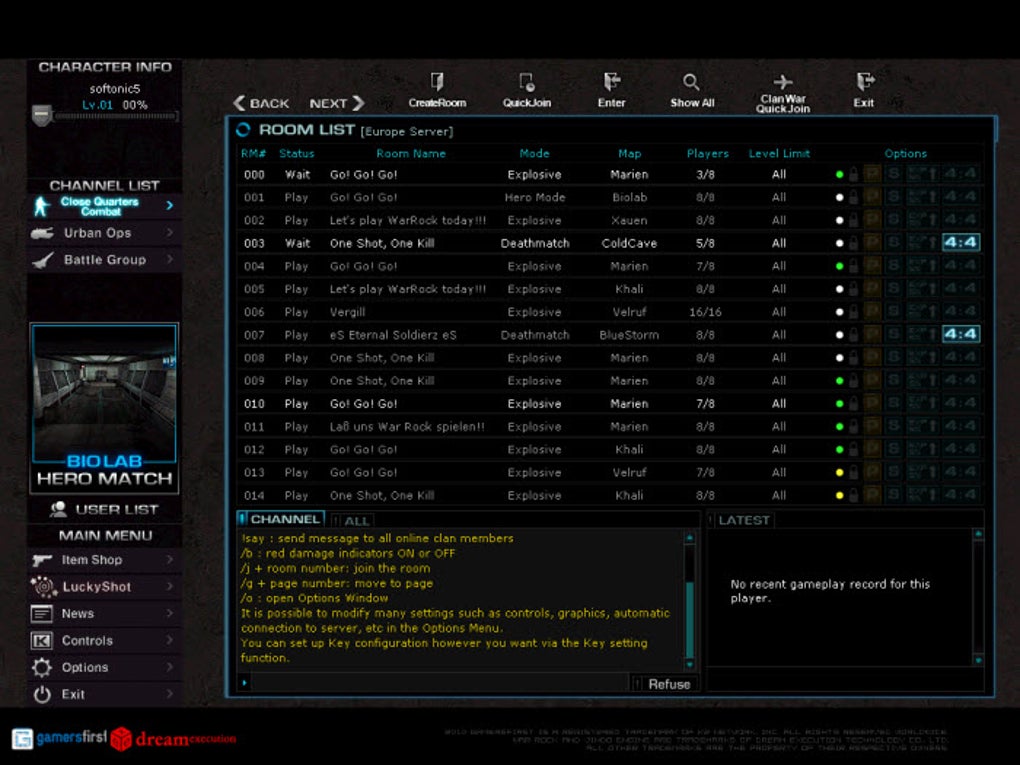This screenshot has height=765, width=1020.
Task: Click the Clan War Quick Join icon
Action: tap(783, 82)
